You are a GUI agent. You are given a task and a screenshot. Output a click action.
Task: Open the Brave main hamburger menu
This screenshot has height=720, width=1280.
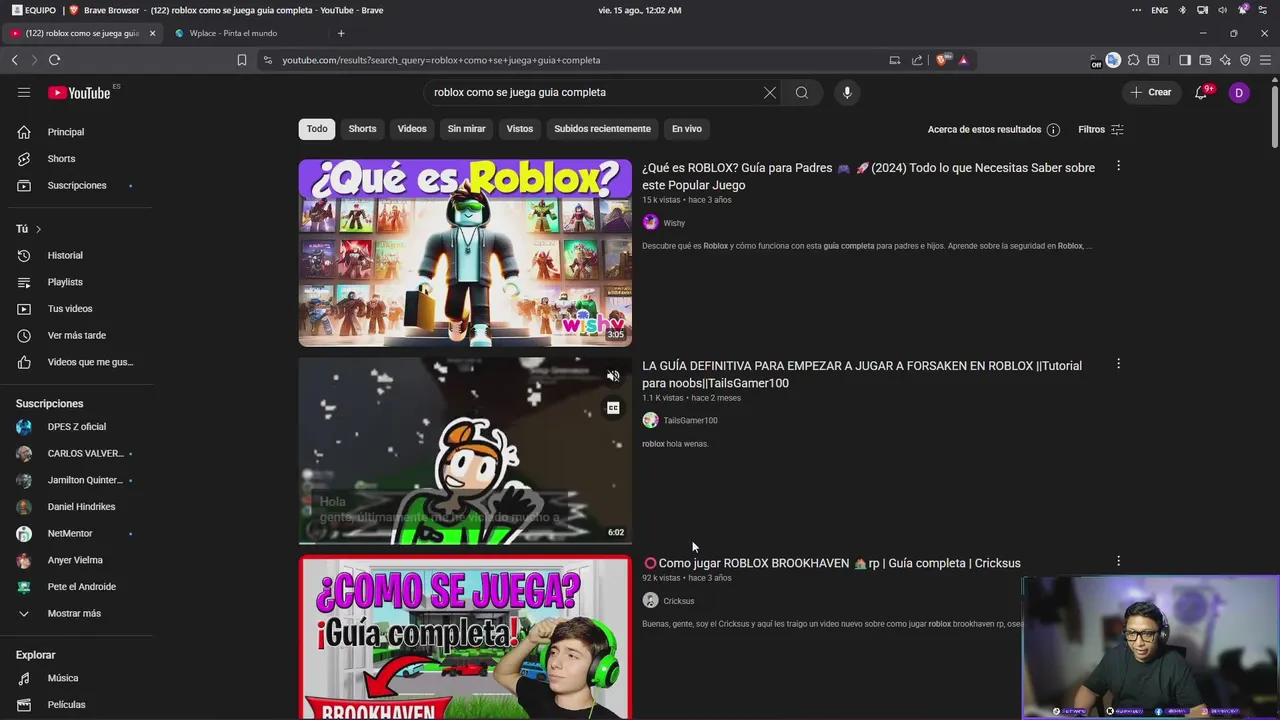1265,60
